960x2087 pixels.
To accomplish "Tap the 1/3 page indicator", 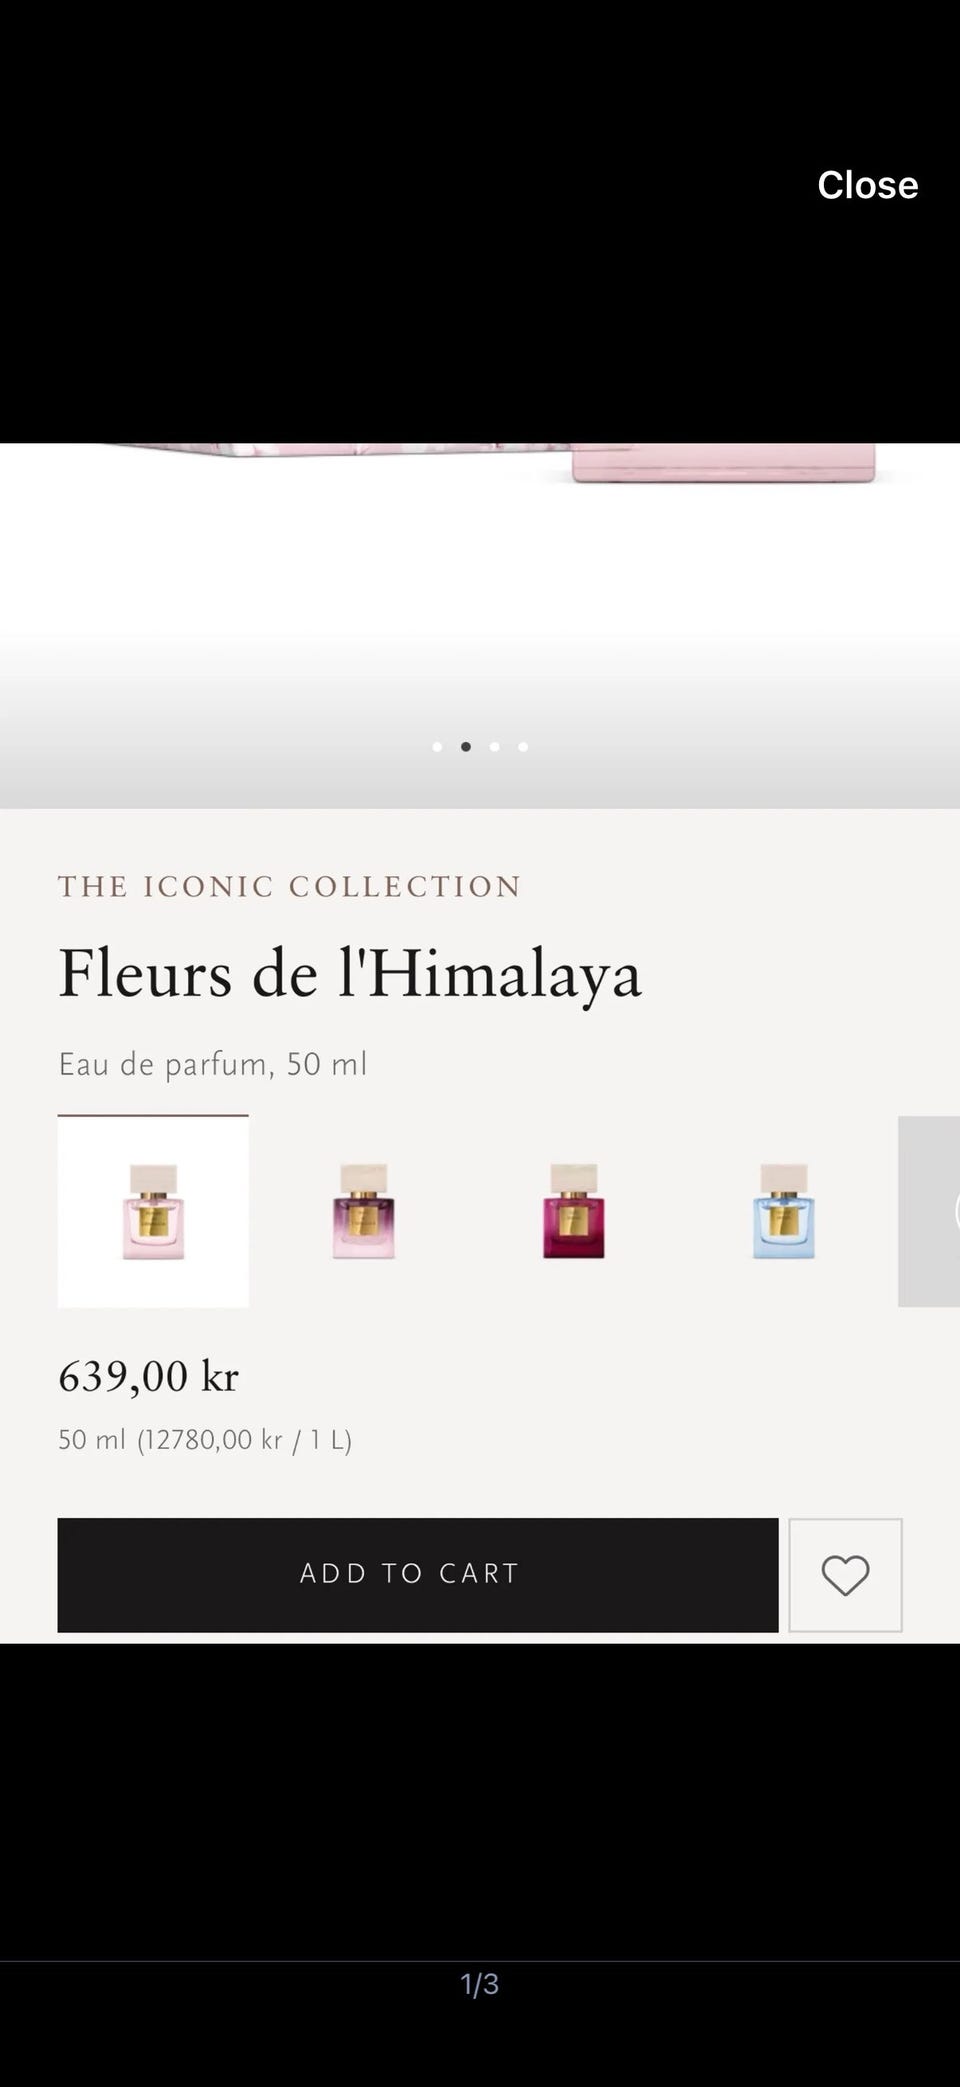I will point(480,1984).
